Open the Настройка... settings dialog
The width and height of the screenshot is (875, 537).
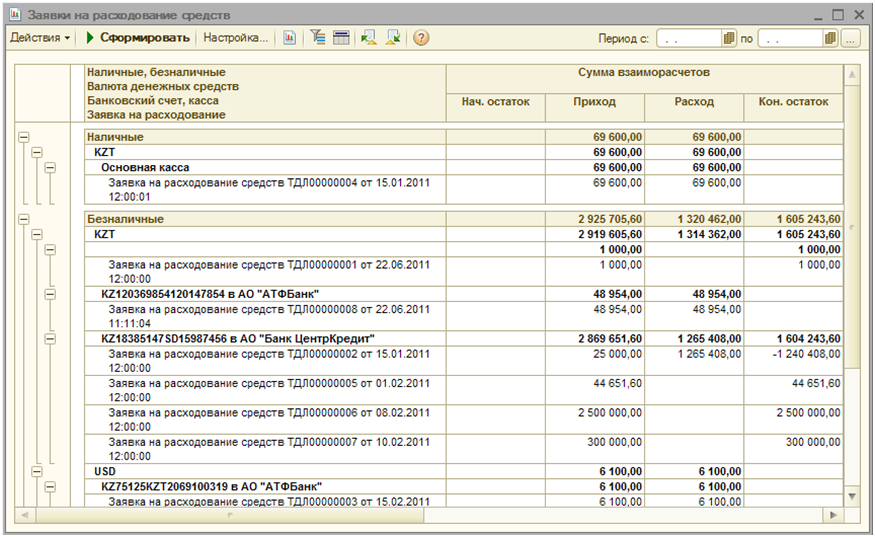tap(235, 38)
